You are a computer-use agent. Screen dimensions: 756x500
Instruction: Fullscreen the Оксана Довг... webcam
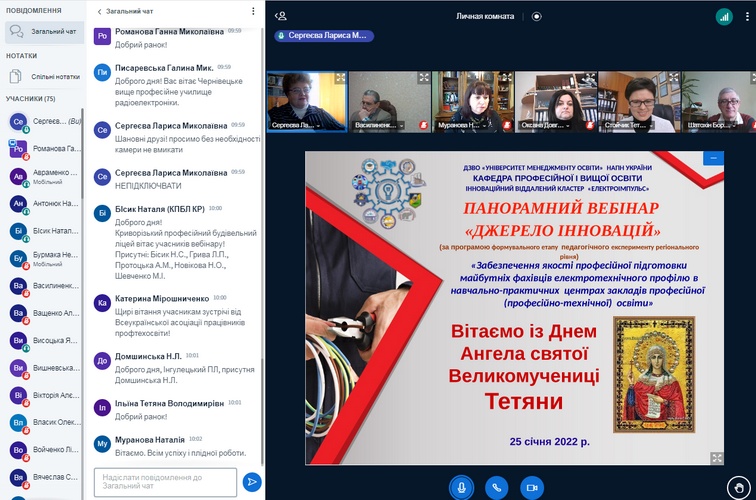(x=590, y=78)
